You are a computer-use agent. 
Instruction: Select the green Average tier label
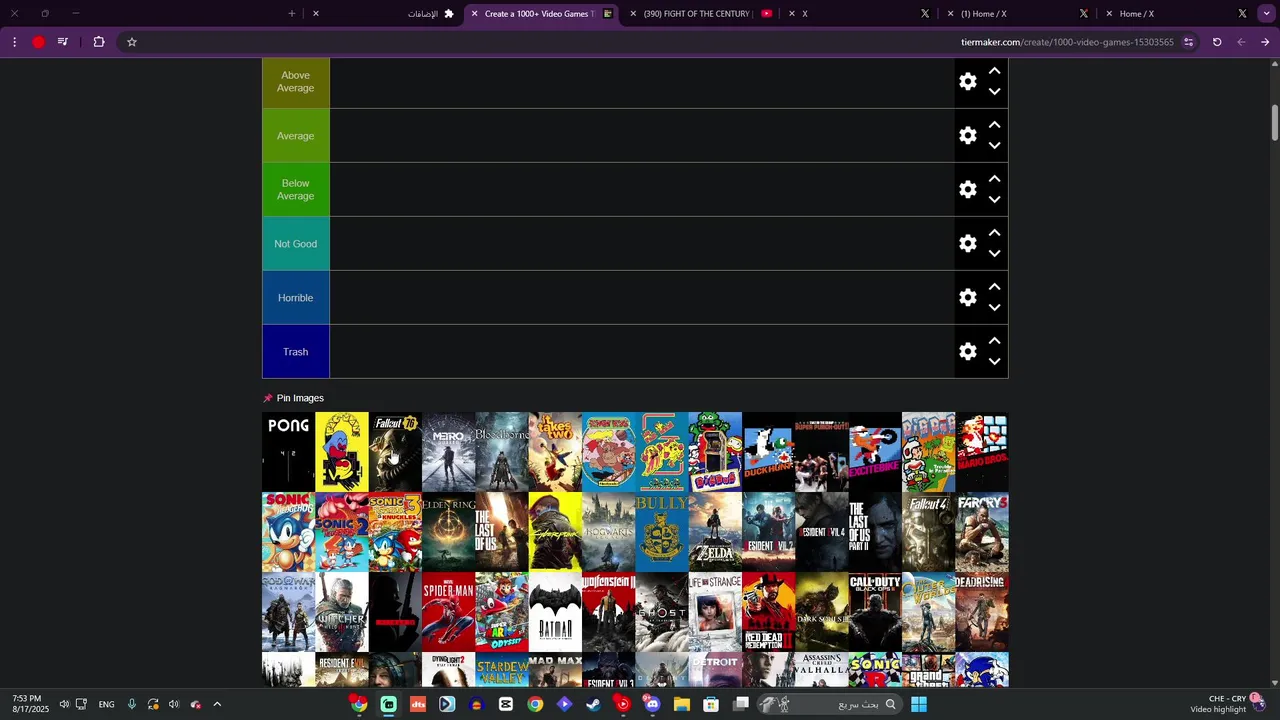[x=295, y=136]
